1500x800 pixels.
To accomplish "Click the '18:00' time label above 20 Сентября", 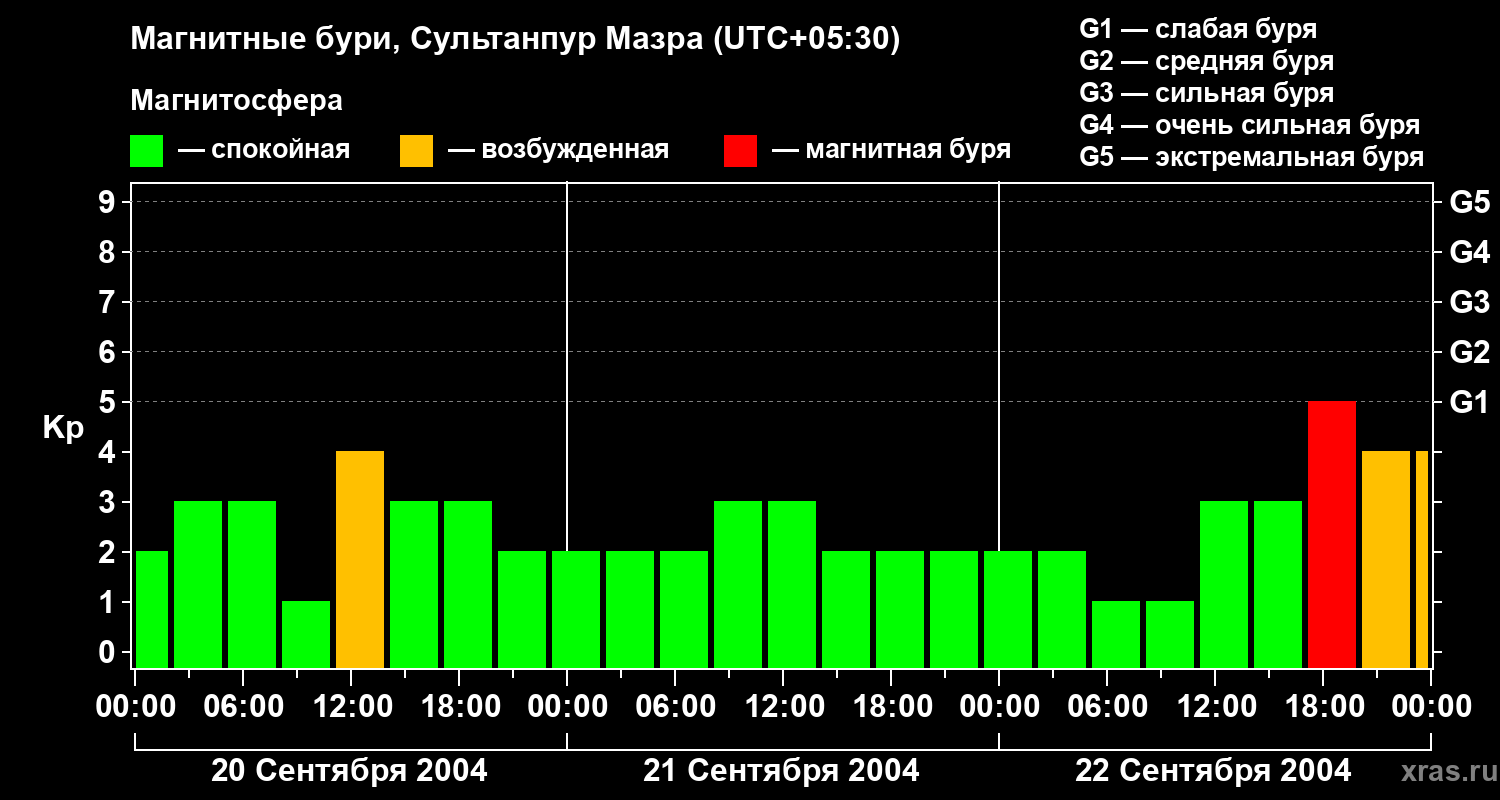I will 459,707.
